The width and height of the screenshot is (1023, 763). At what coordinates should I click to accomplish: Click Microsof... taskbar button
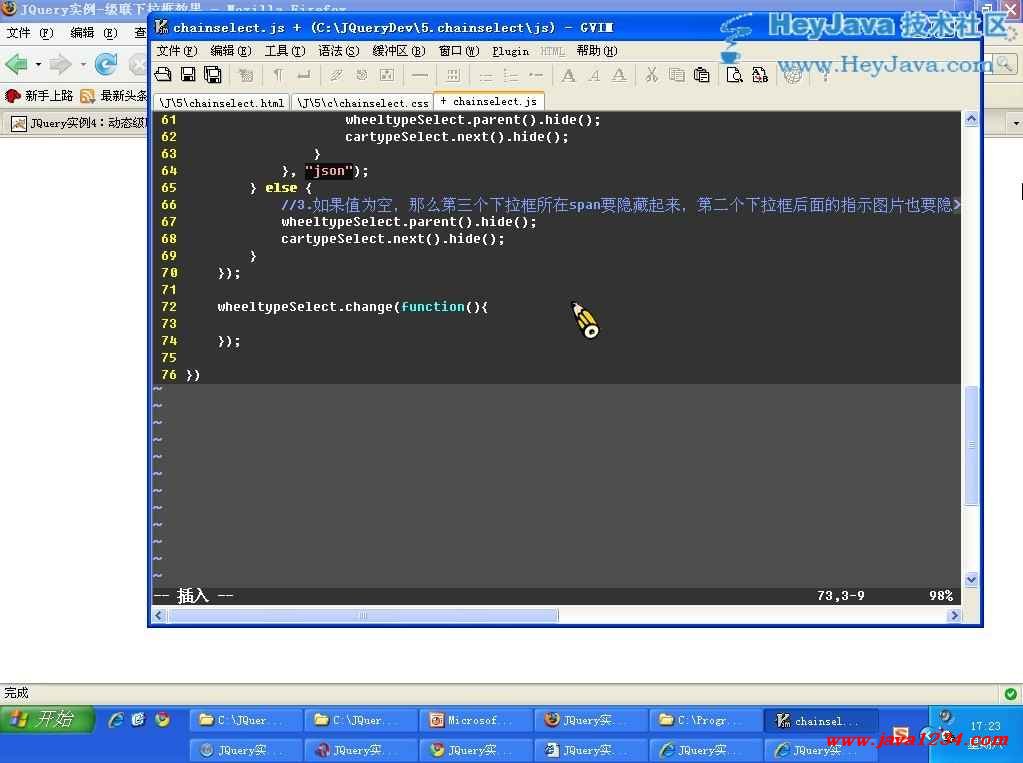click(476, 720)
